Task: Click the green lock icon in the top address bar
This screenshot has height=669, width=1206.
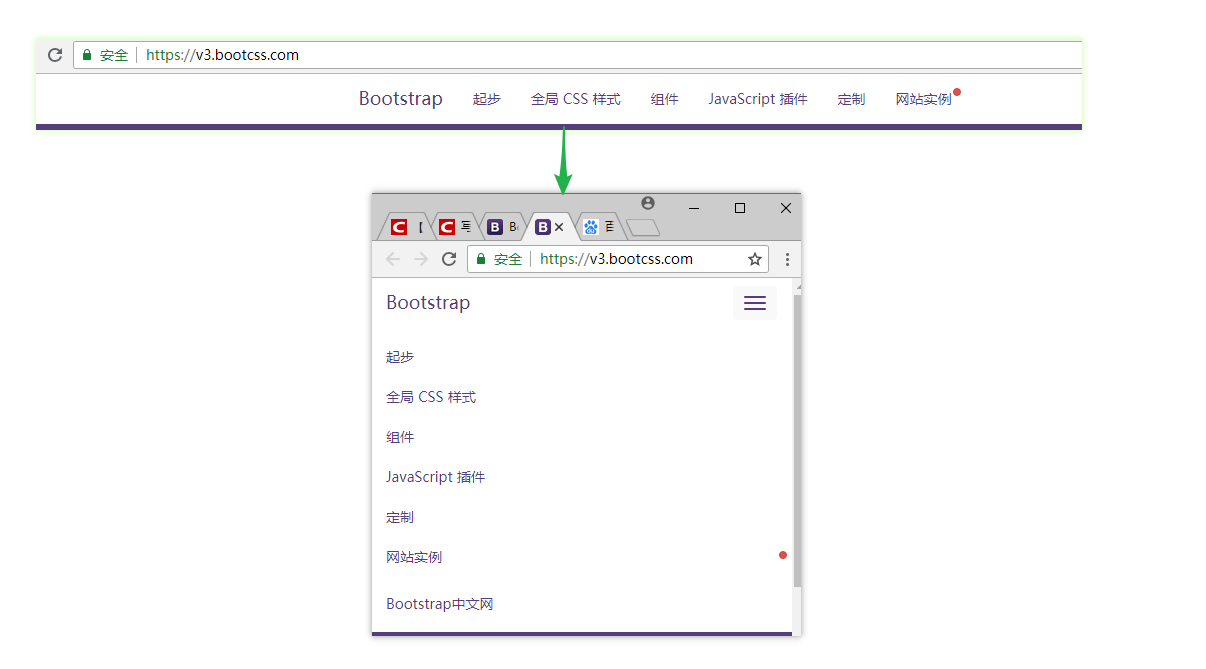Action: tap(87, 55)
